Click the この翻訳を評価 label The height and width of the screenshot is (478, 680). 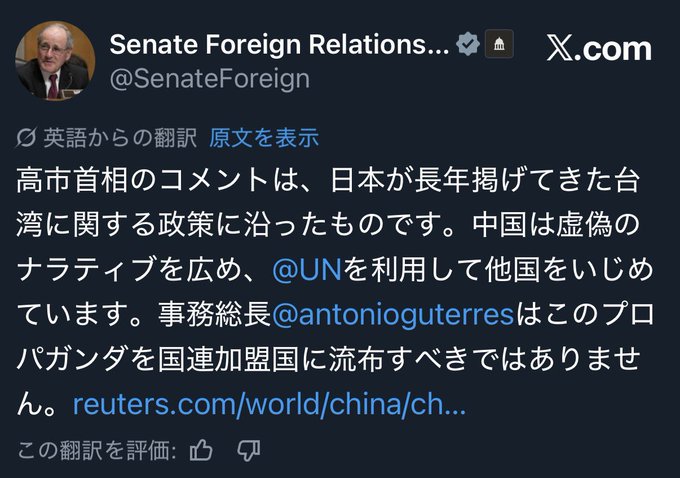(x=97, y=451)
